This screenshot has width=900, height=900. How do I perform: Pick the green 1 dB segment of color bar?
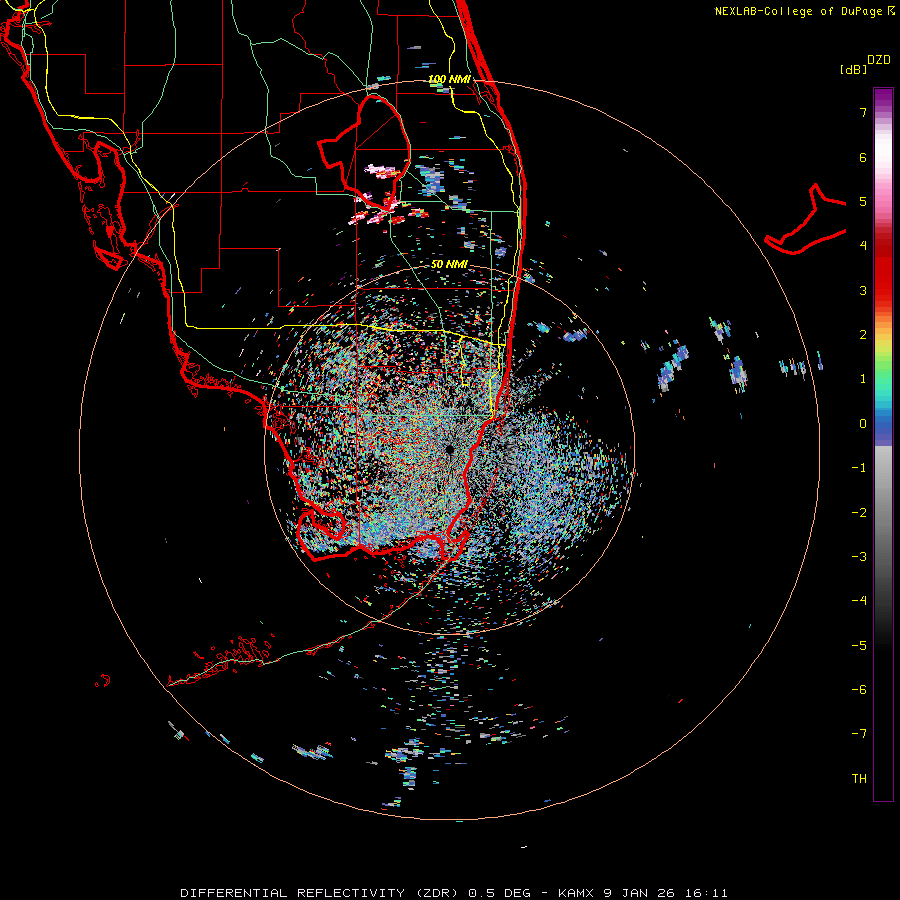coord(883,376)
